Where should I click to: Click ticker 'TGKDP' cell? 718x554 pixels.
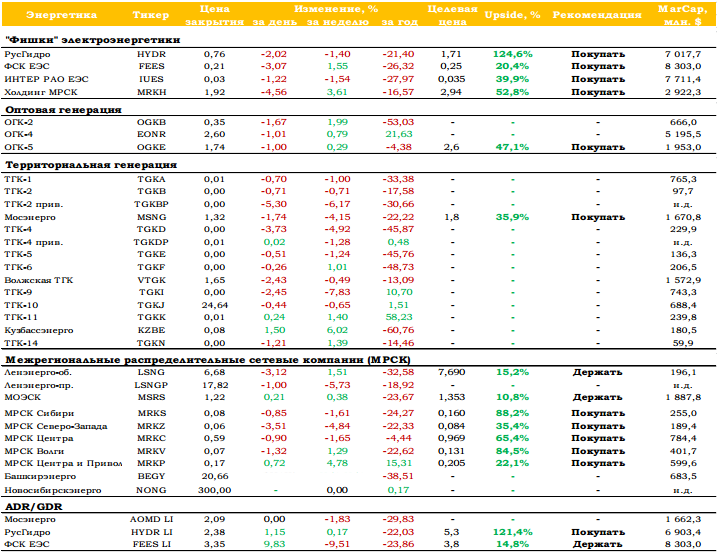click(x=152, y=242)
